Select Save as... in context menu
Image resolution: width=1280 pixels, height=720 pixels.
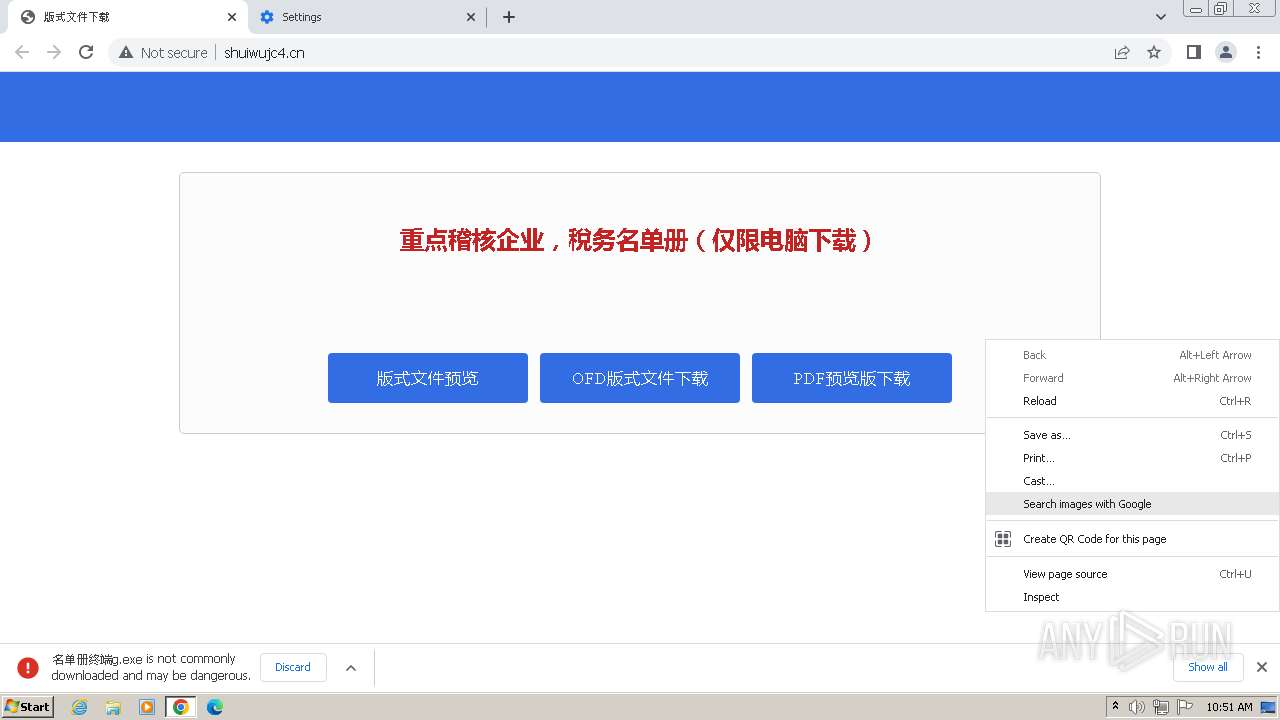(x=1132, y=435)
